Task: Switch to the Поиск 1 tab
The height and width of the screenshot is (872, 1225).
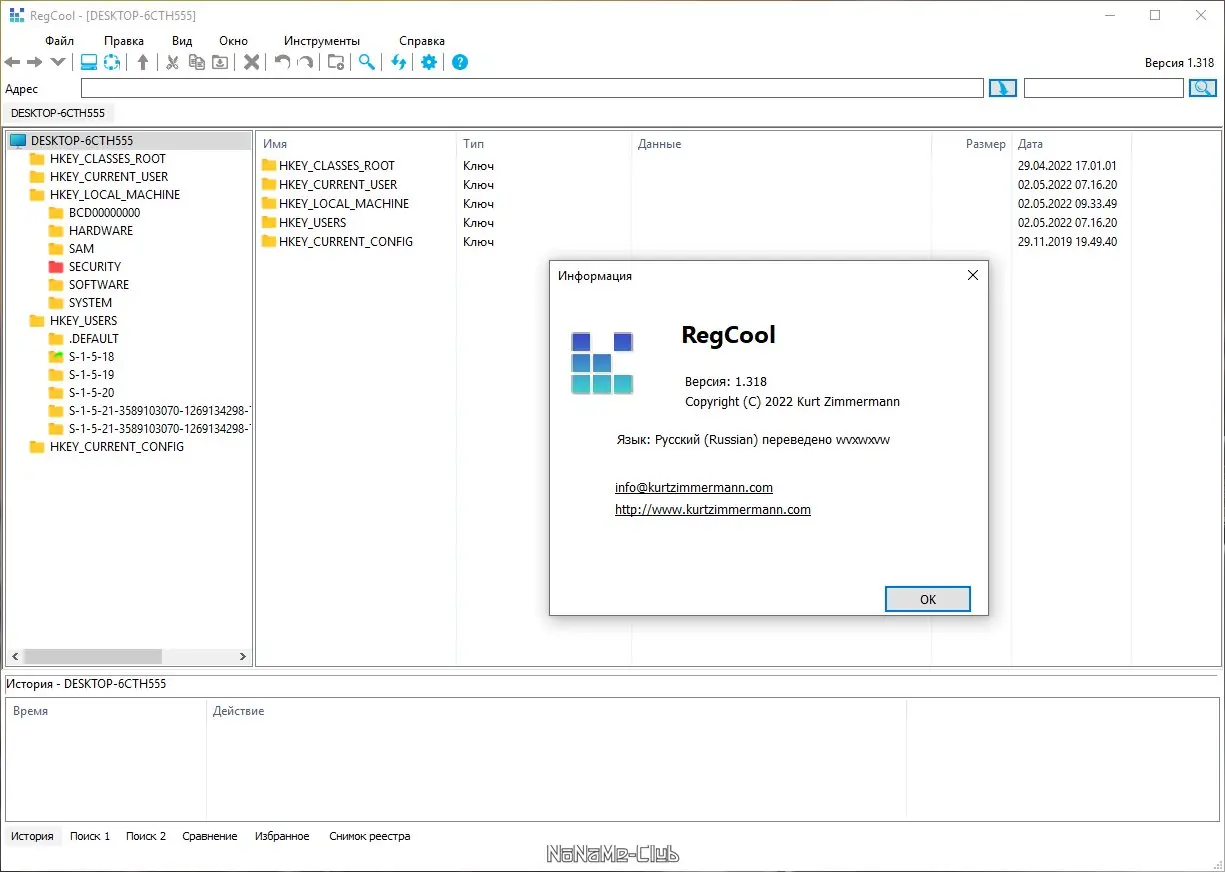Action: coord(90,836)
